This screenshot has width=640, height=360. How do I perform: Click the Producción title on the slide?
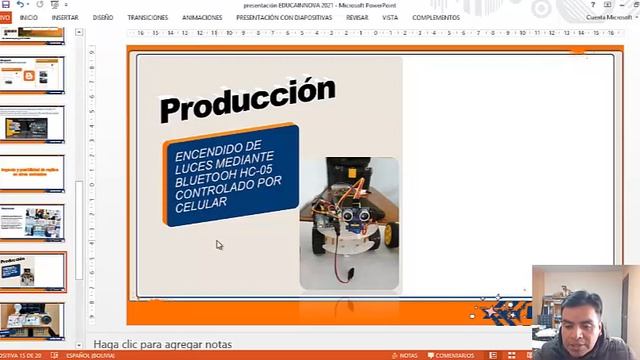[x=248, y=100]
